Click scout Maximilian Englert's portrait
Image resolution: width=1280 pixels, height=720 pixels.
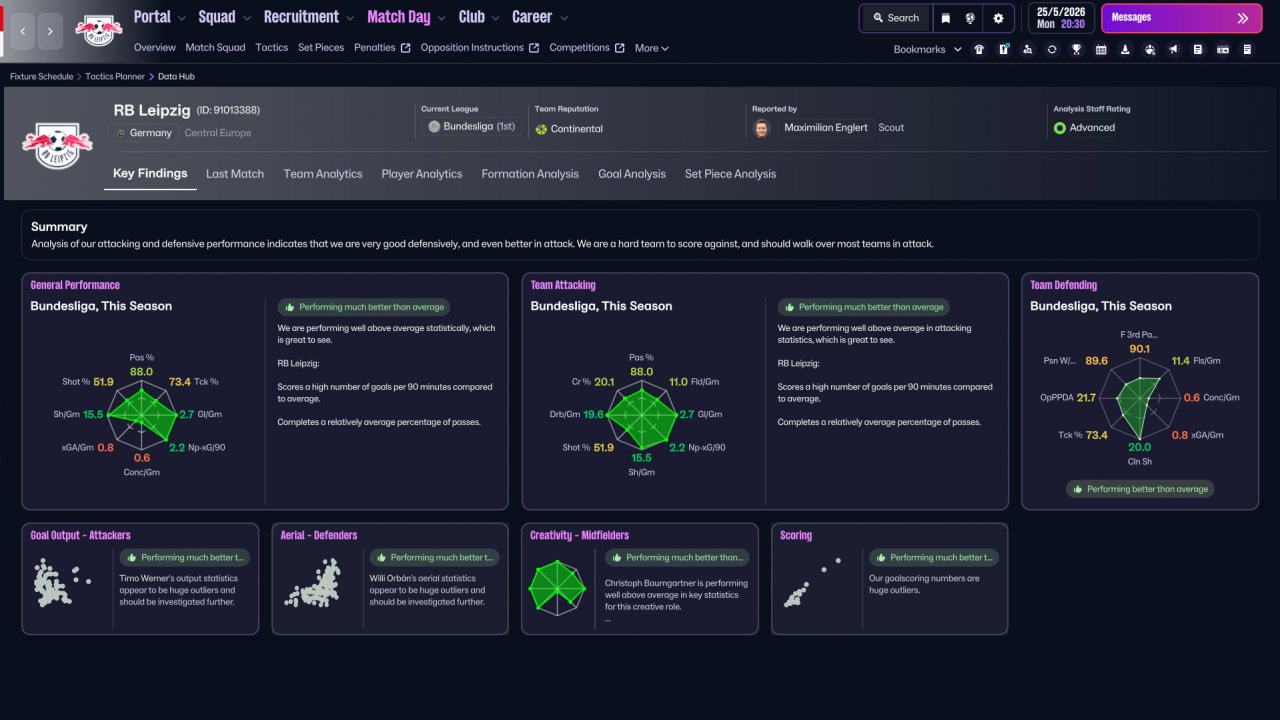[762, 128]
